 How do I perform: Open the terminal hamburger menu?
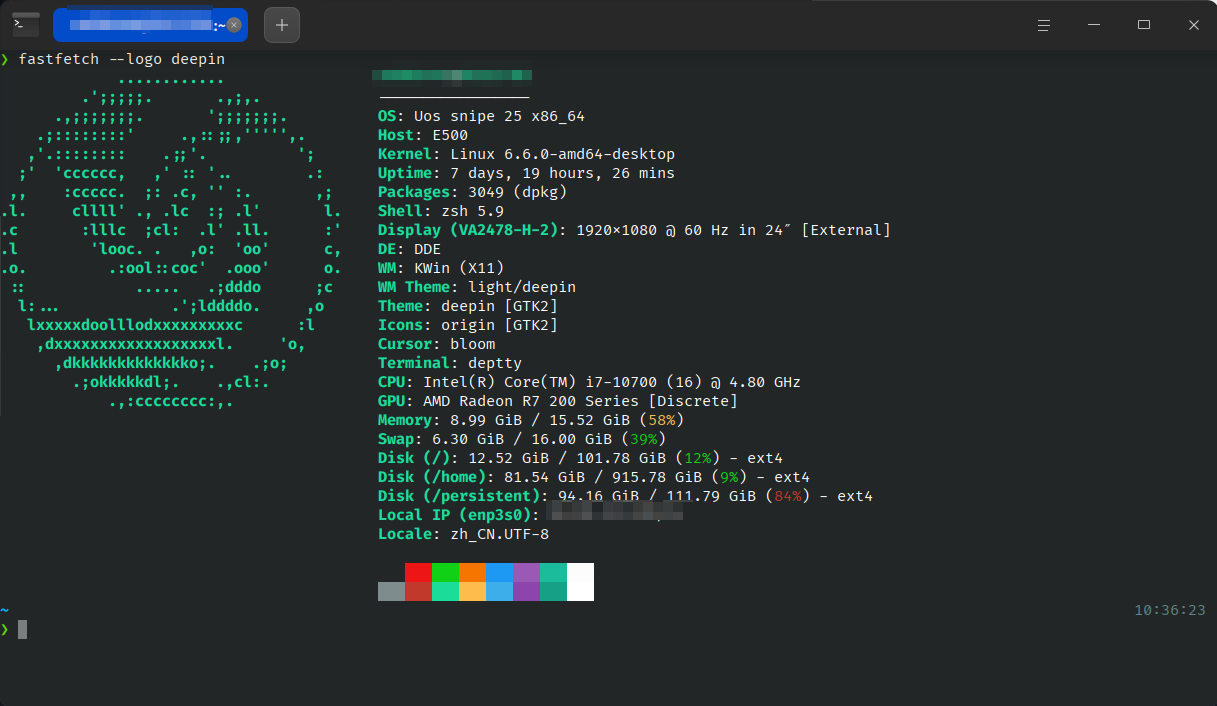click(1044, 25)
